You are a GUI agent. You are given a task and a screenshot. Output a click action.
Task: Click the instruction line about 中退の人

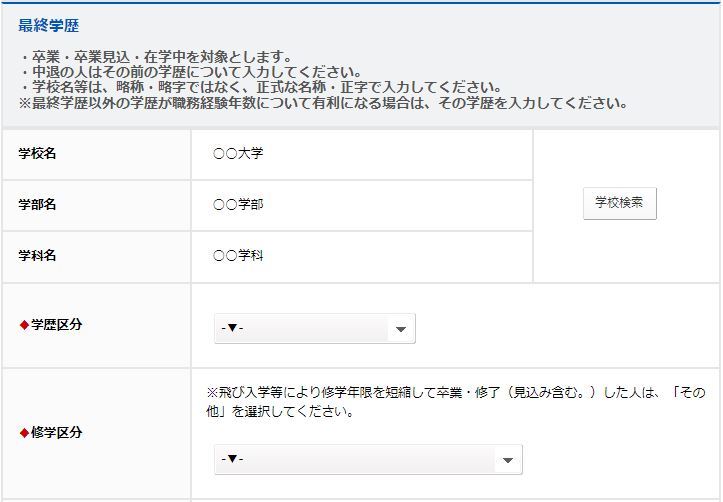190,72
